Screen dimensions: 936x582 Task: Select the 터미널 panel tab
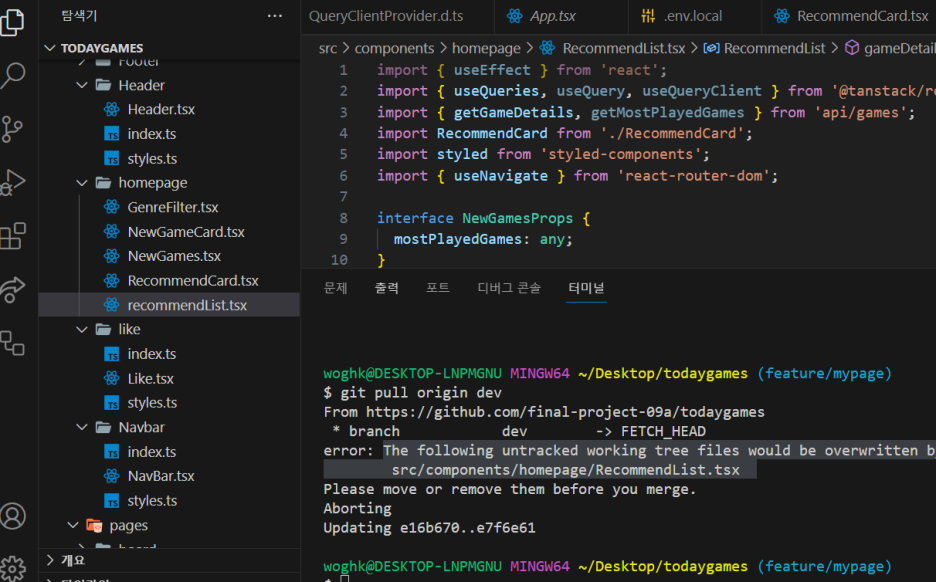tap(586, 288)
